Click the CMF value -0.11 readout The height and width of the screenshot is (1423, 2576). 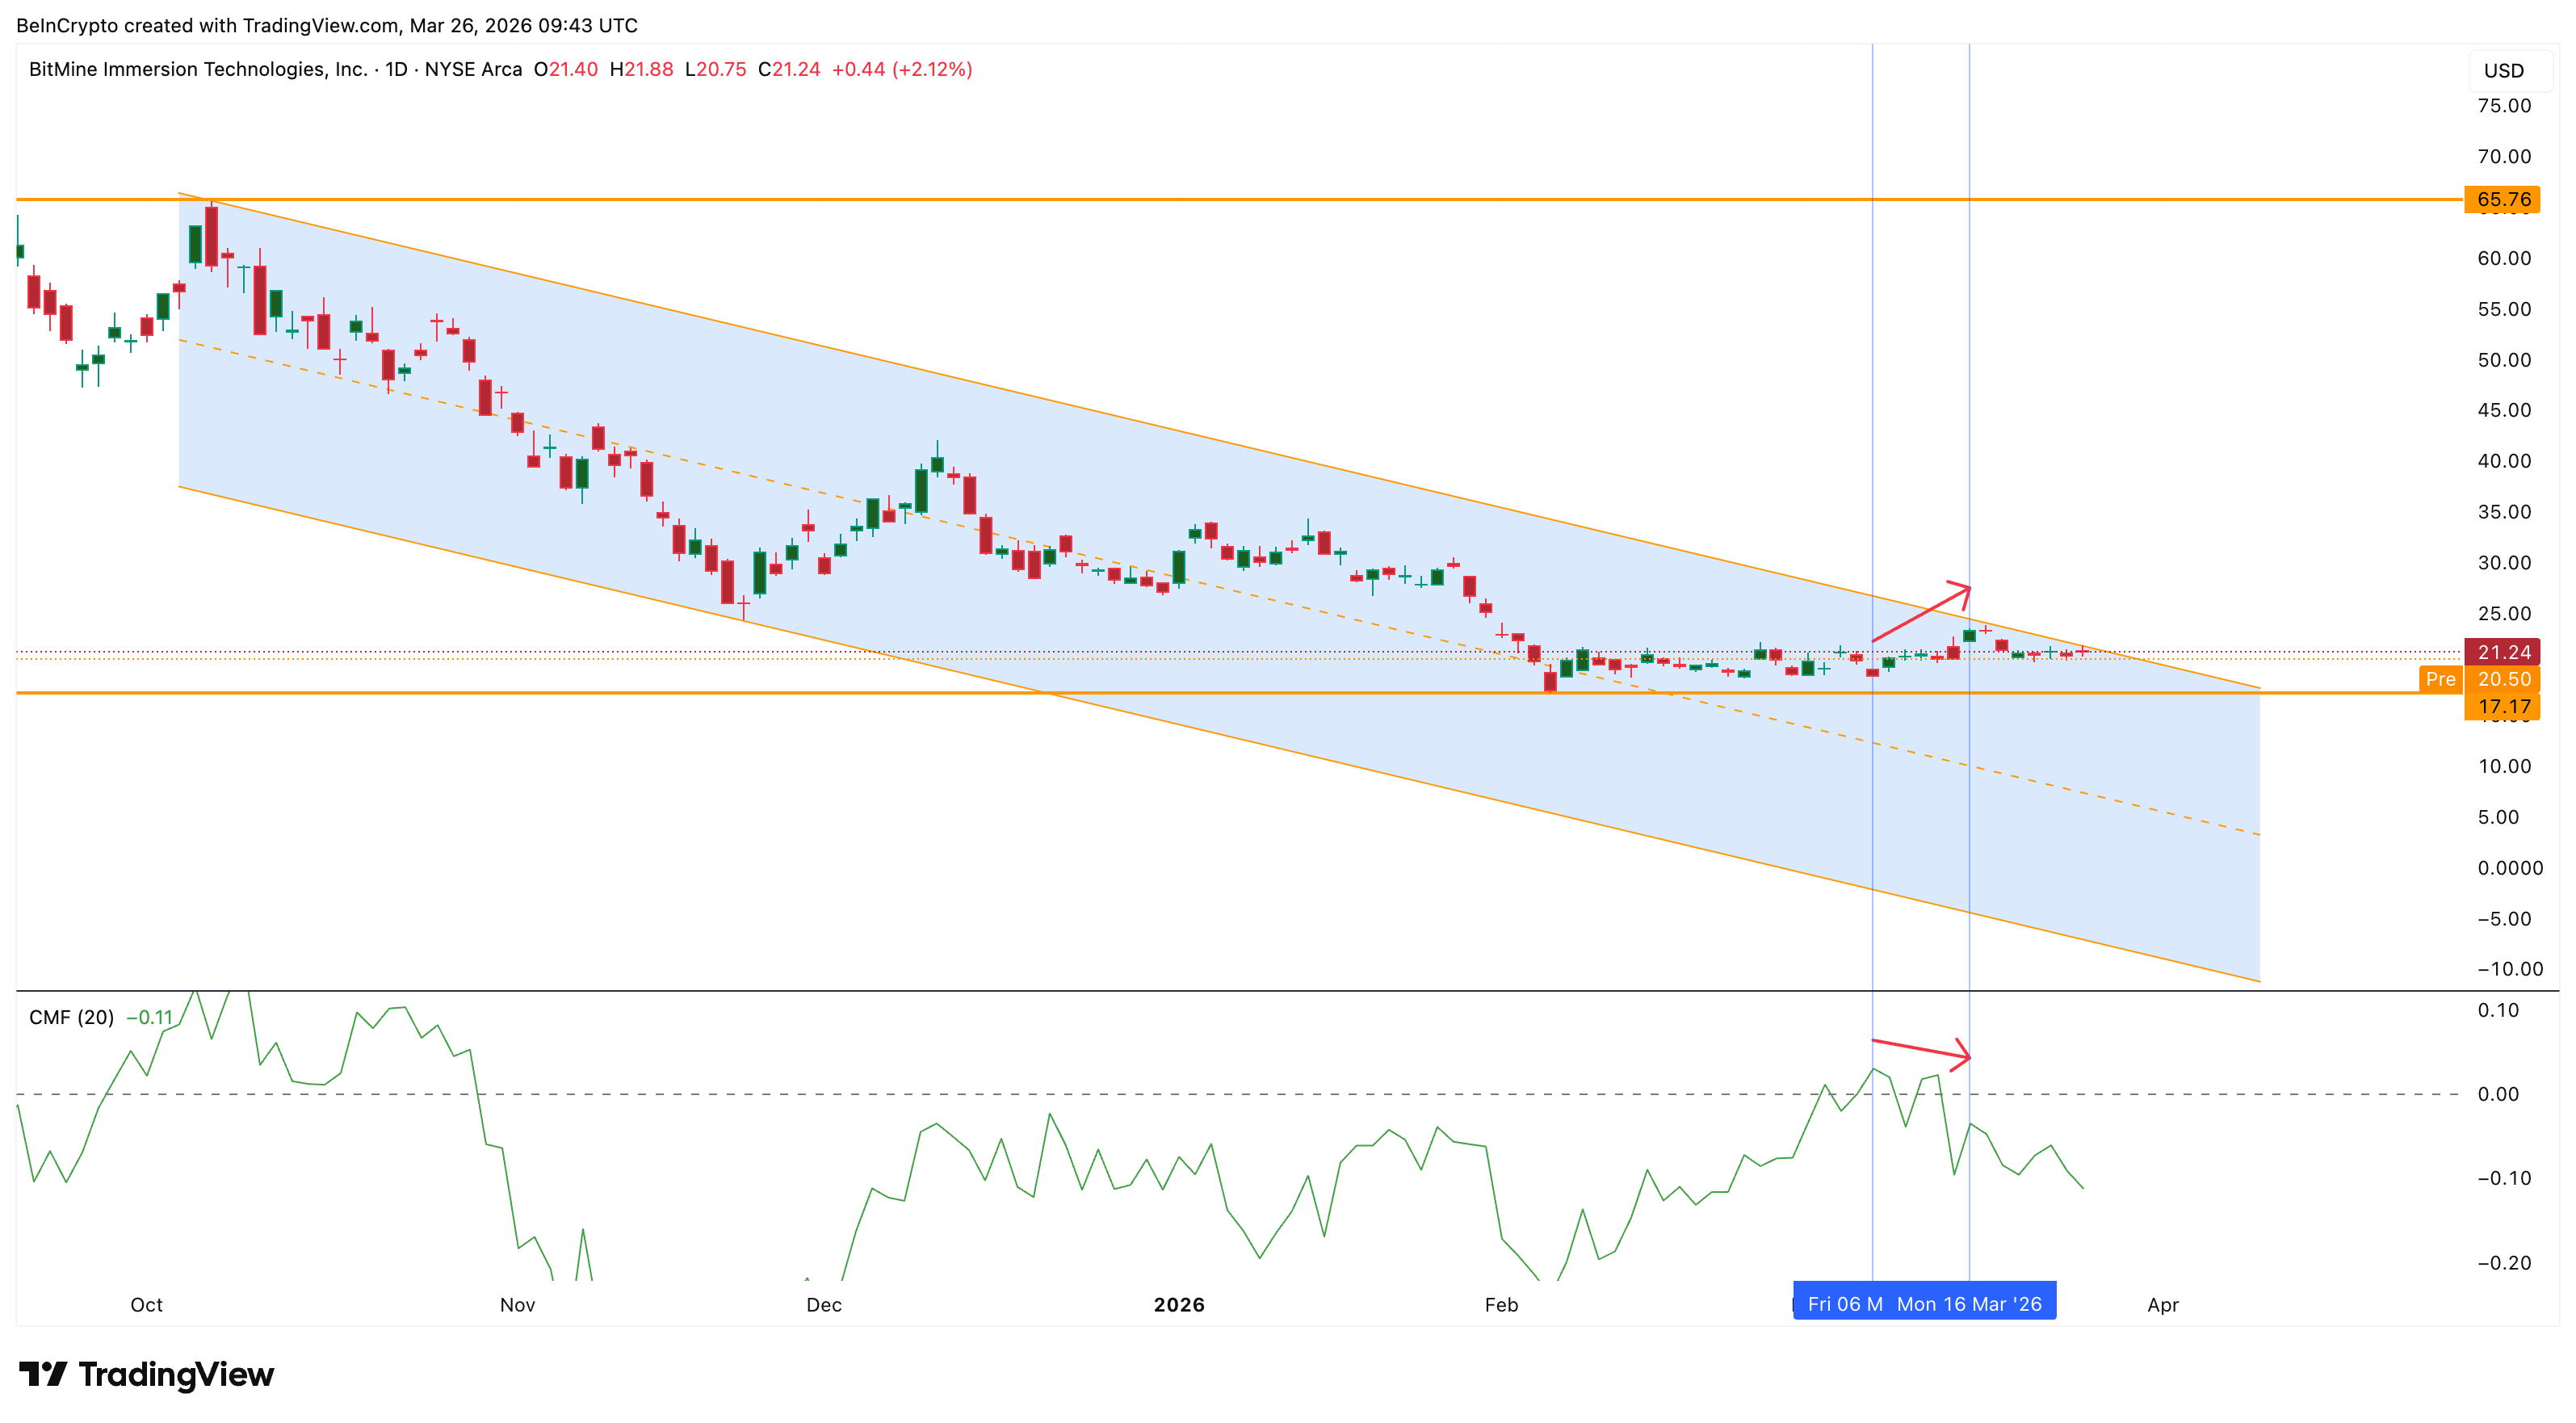point(149,1017)
